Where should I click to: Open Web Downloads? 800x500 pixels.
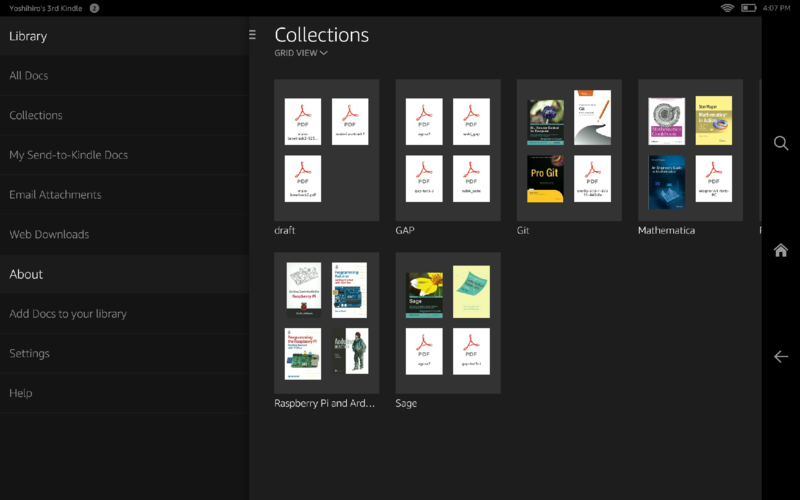click(x=124, y=235)
